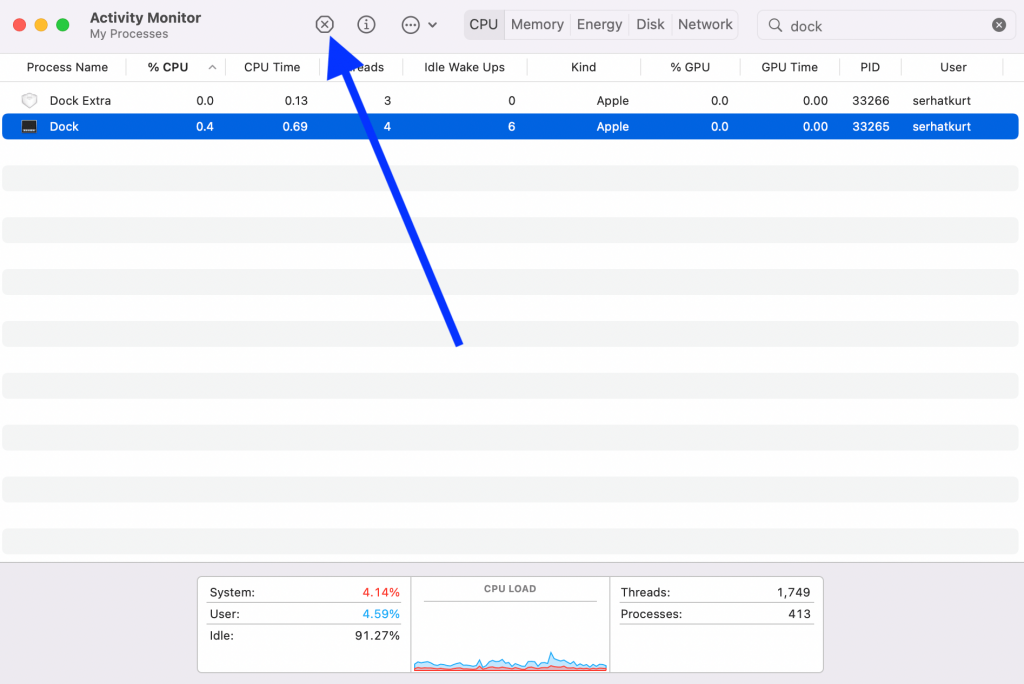
Task: Sort by CPU Time column
Action: point(272,67)
